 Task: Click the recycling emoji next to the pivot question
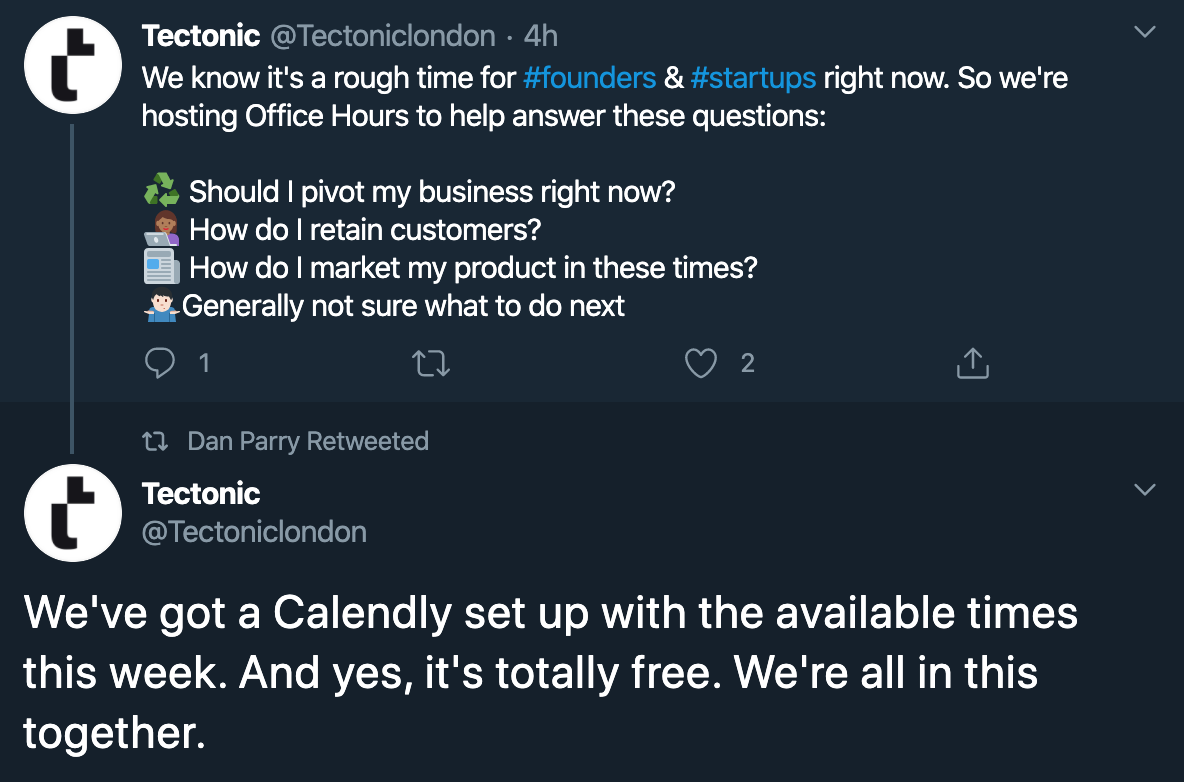pos(162,190)
